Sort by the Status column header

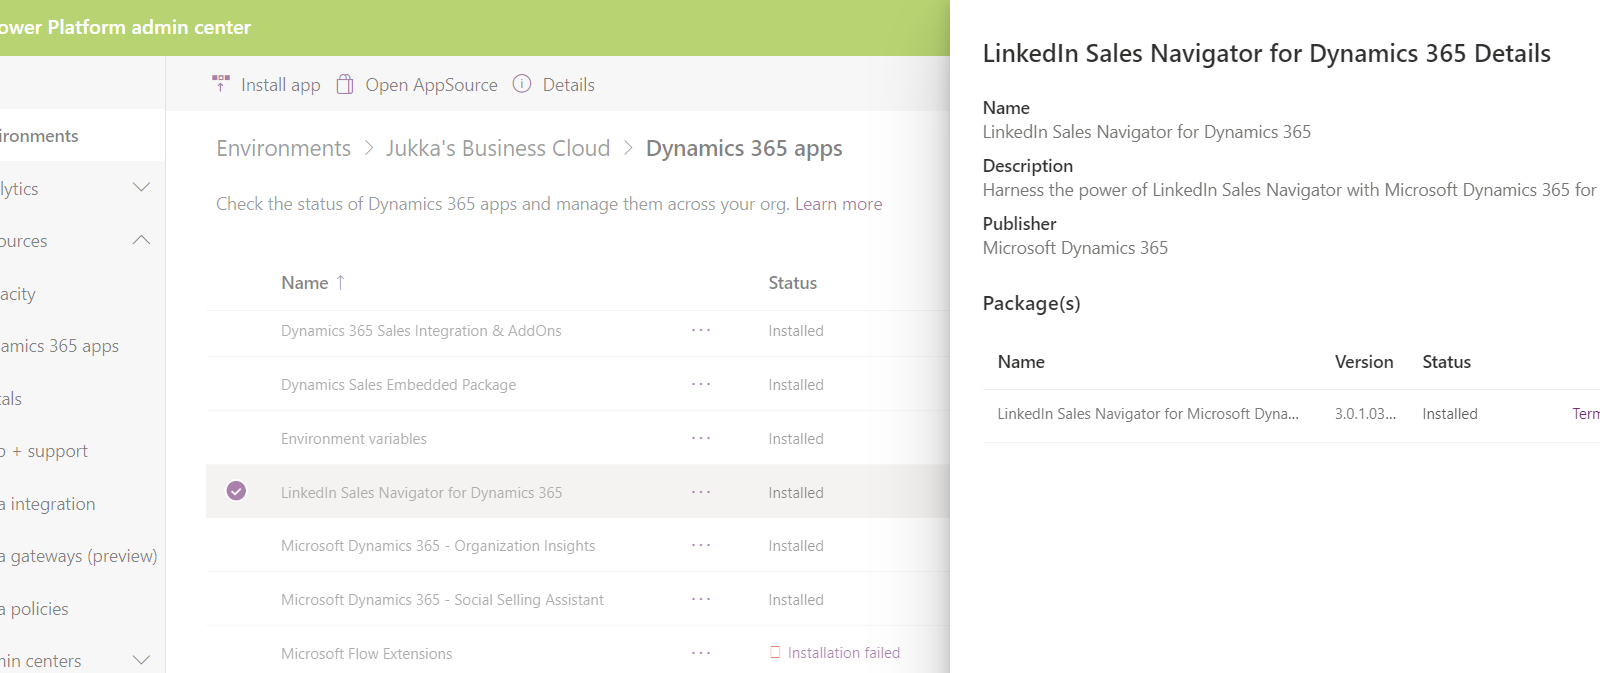(x=793, y=283)
